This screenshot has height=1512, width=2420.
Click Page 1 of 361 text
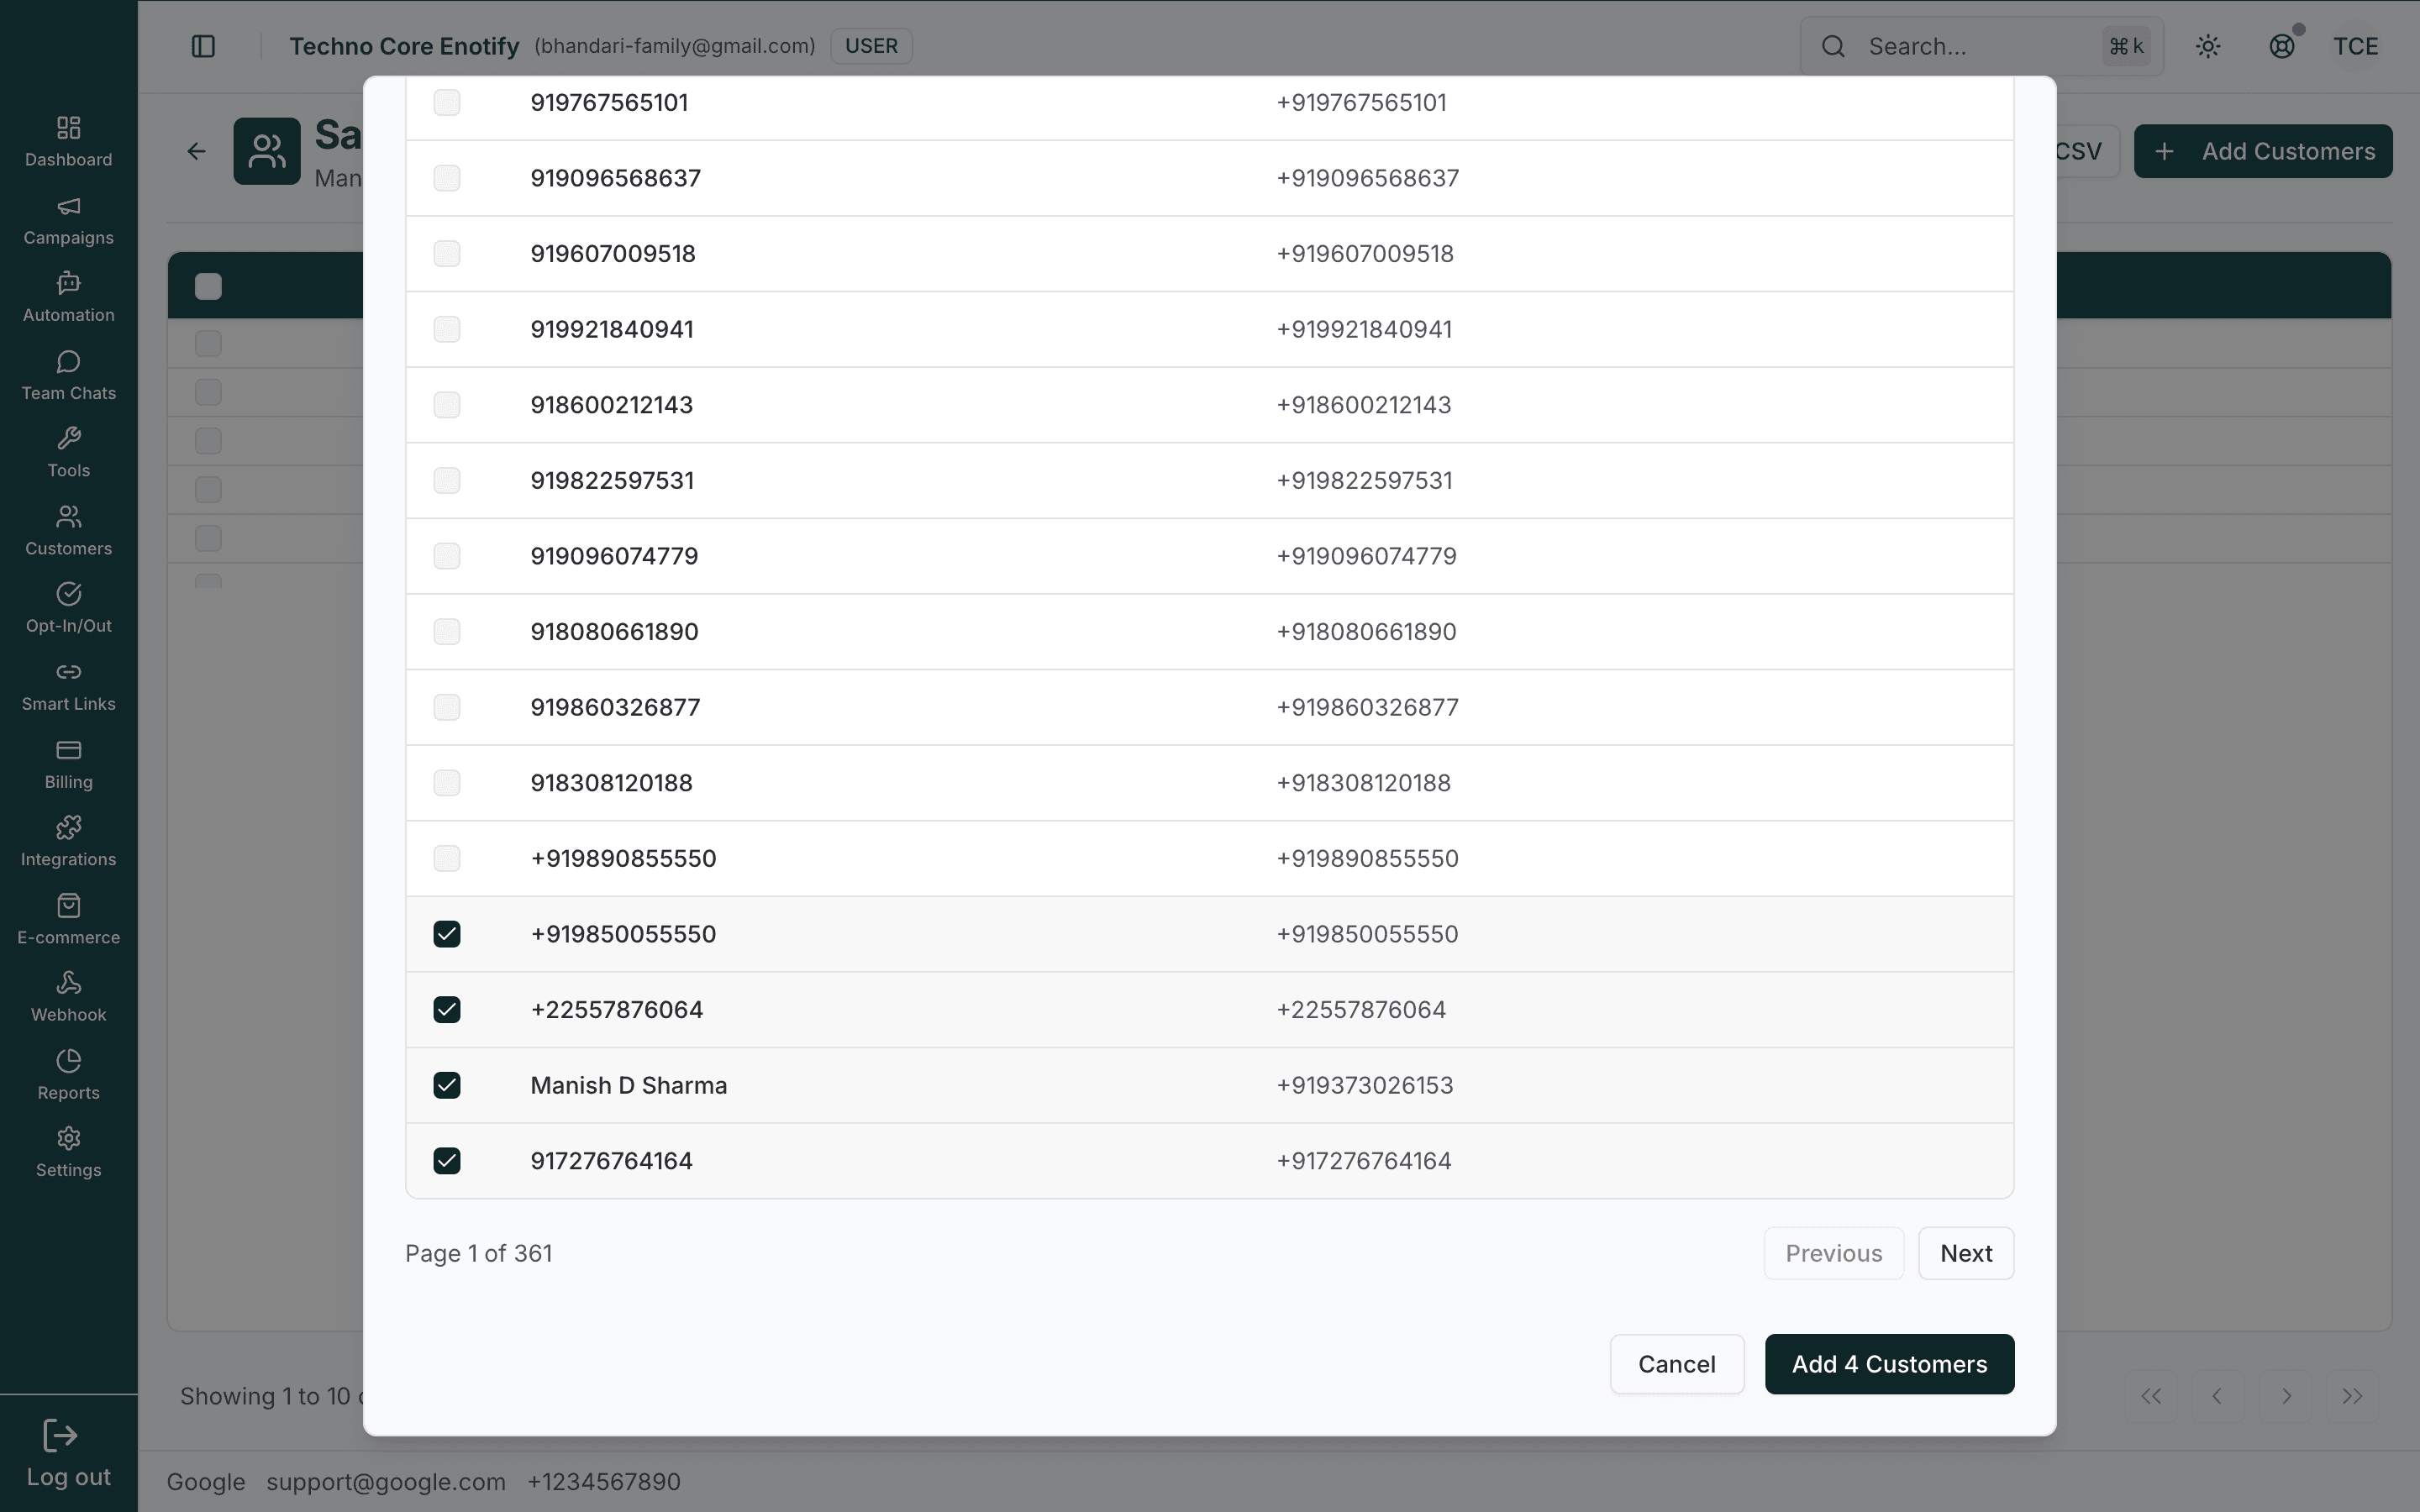click(479, 1253)
